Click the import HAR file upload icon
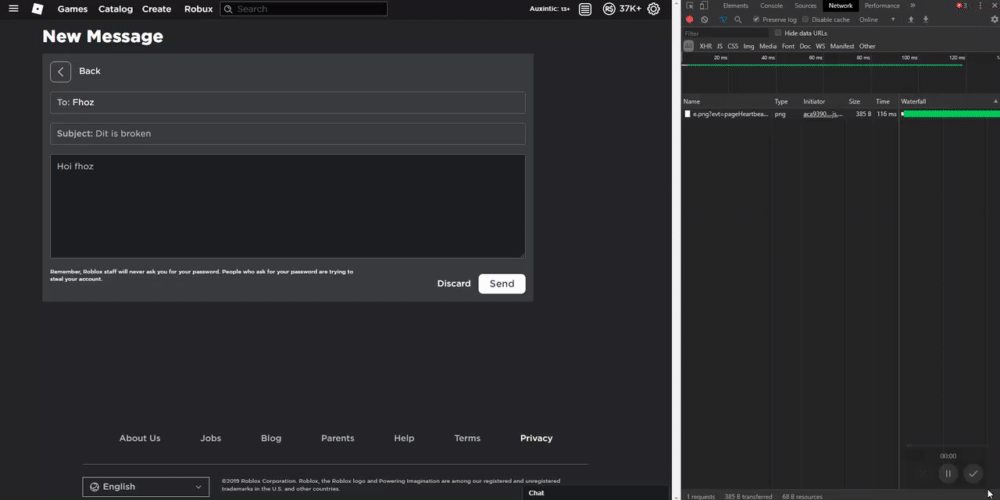Image resolution: width=1000 pixels, height=500 pixels. [x=911, y=20]
